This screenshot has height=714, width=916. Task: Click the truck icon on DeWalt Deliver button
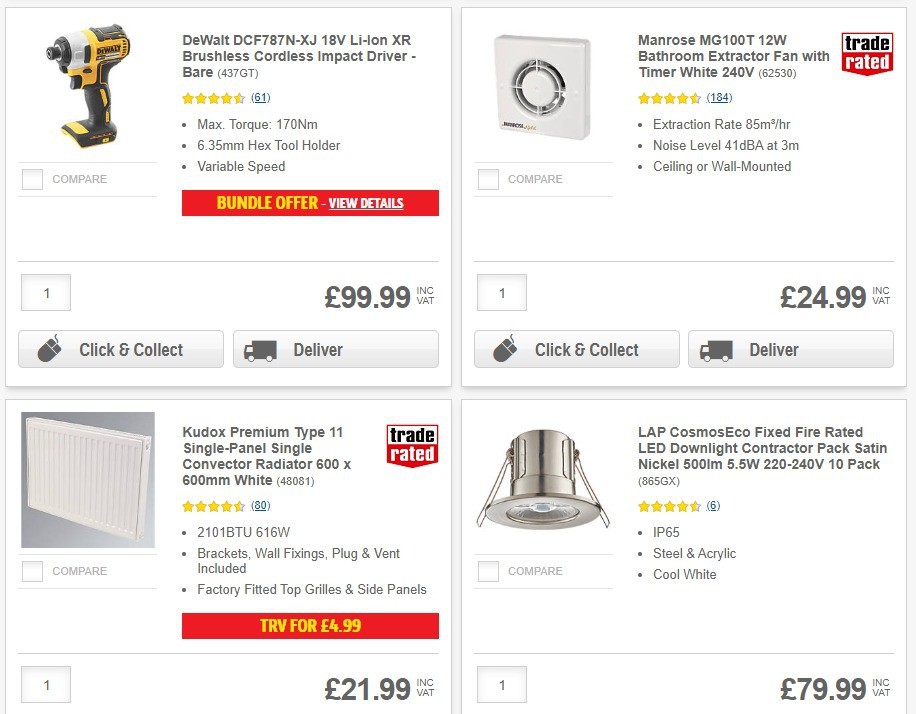point(260,349)
